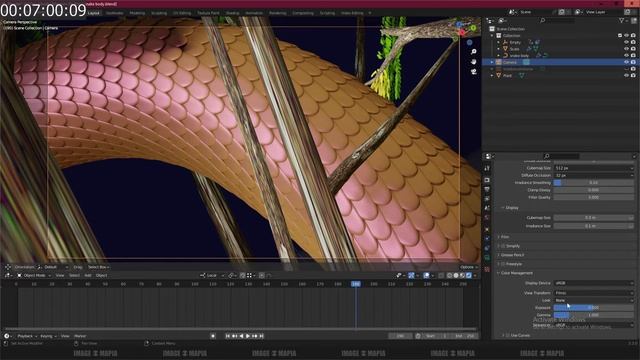Open the timeline Marker menu
This screenshot has height=360, width=640.
tap(80, 336)
